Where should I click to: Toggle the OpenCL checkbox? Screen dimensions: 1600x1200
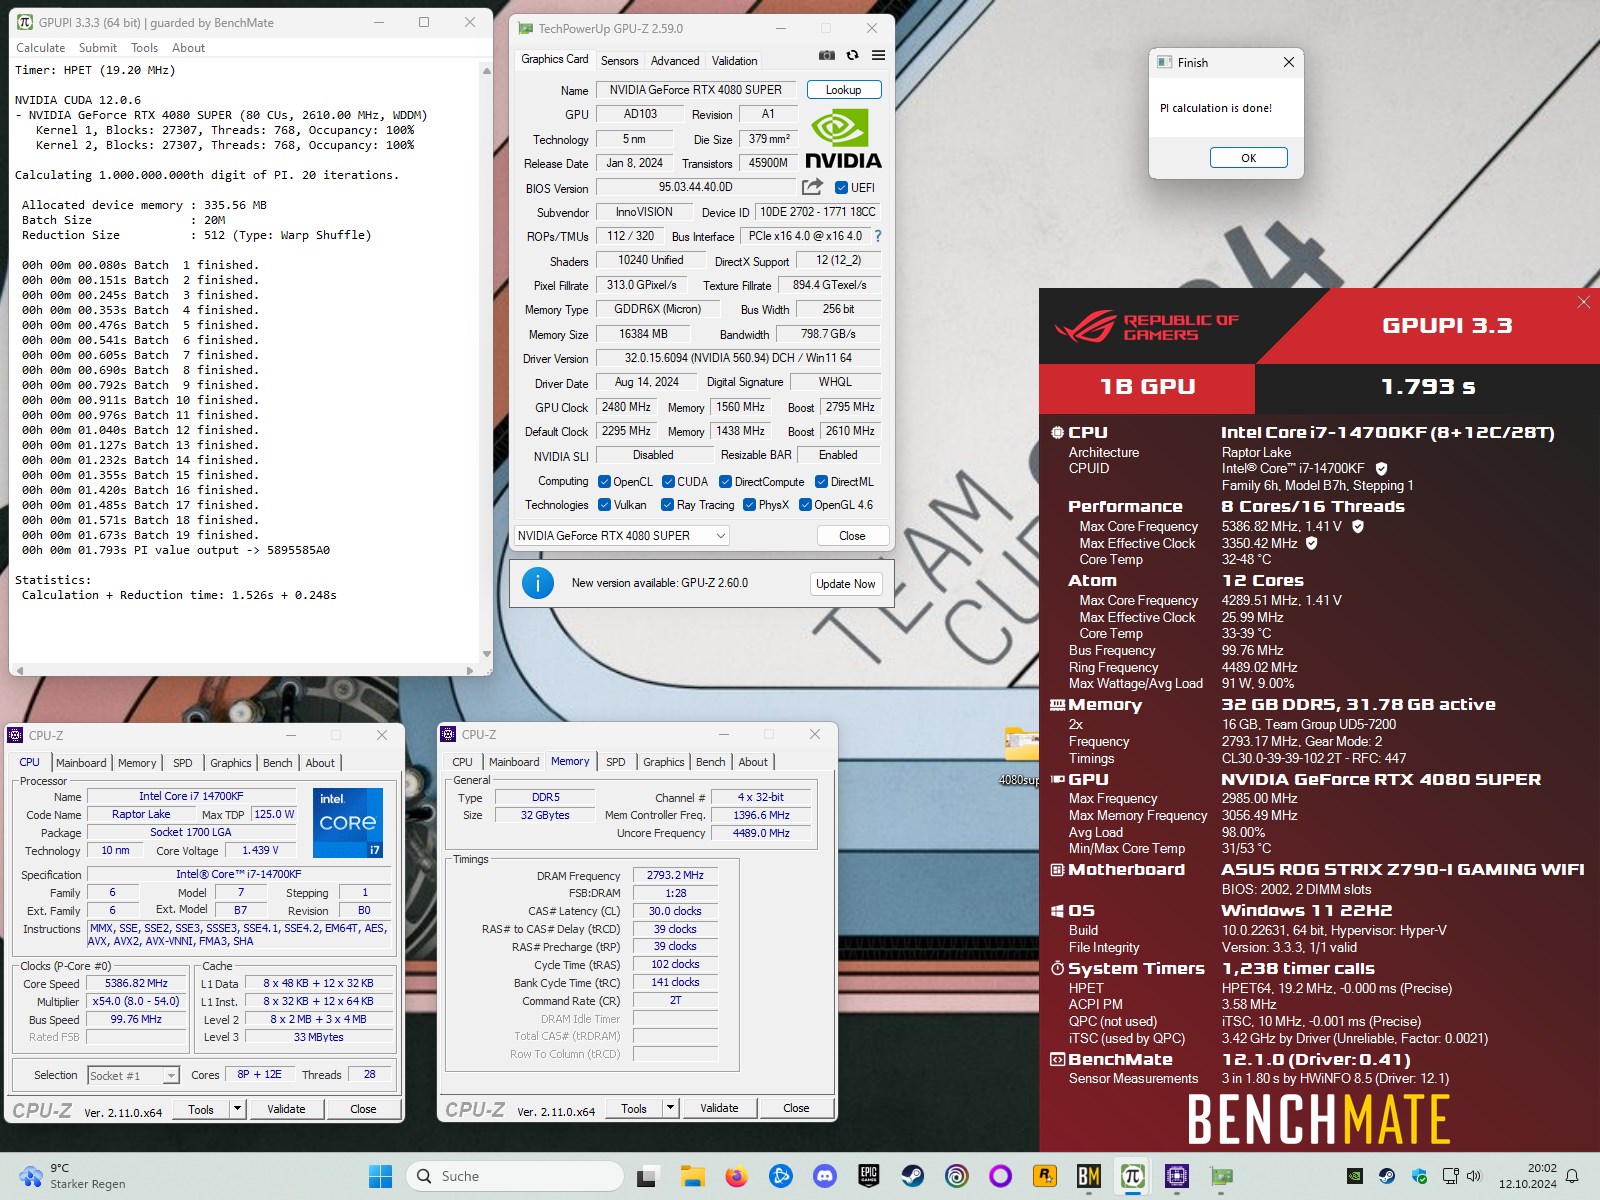(x=604, y=482)
